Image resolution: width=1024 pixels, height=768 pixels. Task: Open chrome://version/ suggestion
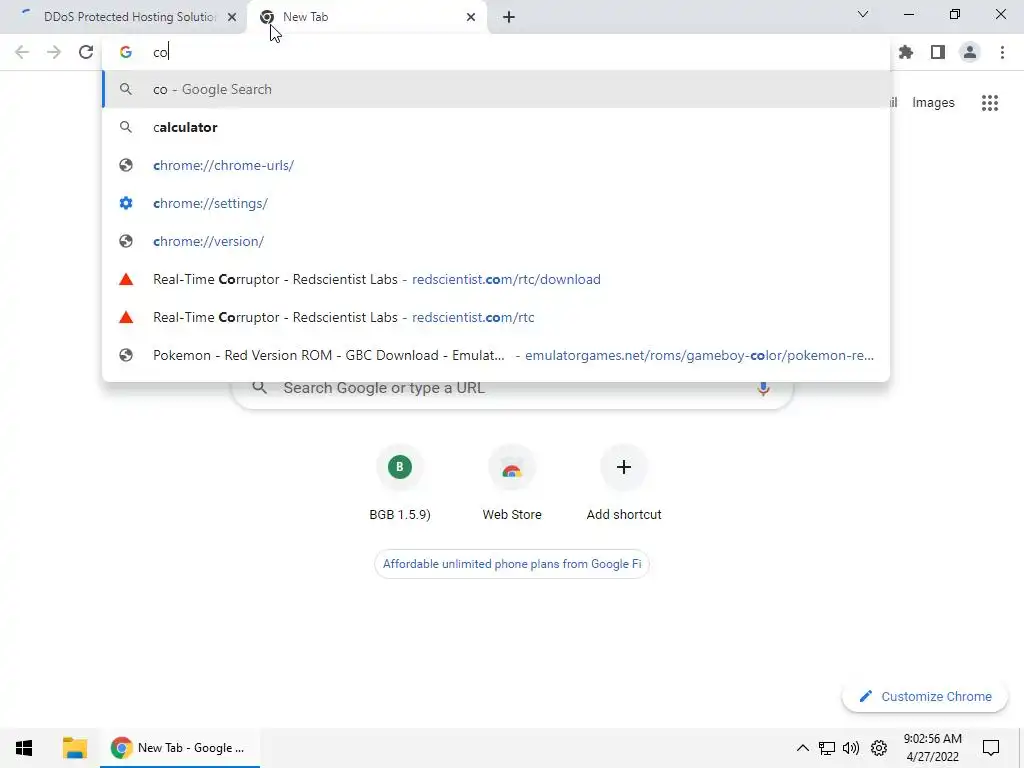496,241
